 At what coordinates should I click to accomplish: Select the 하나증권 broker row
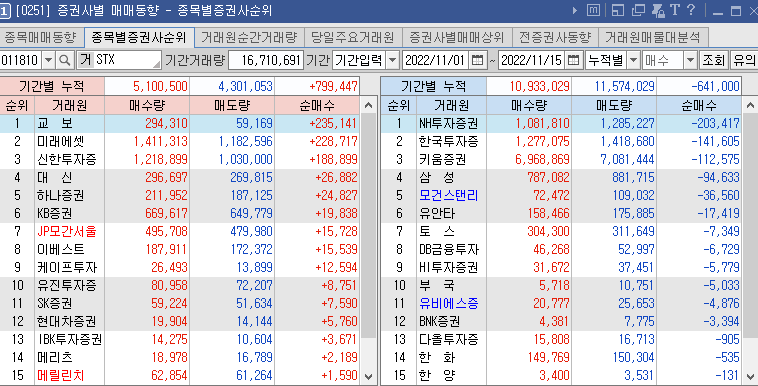point(180,195)
